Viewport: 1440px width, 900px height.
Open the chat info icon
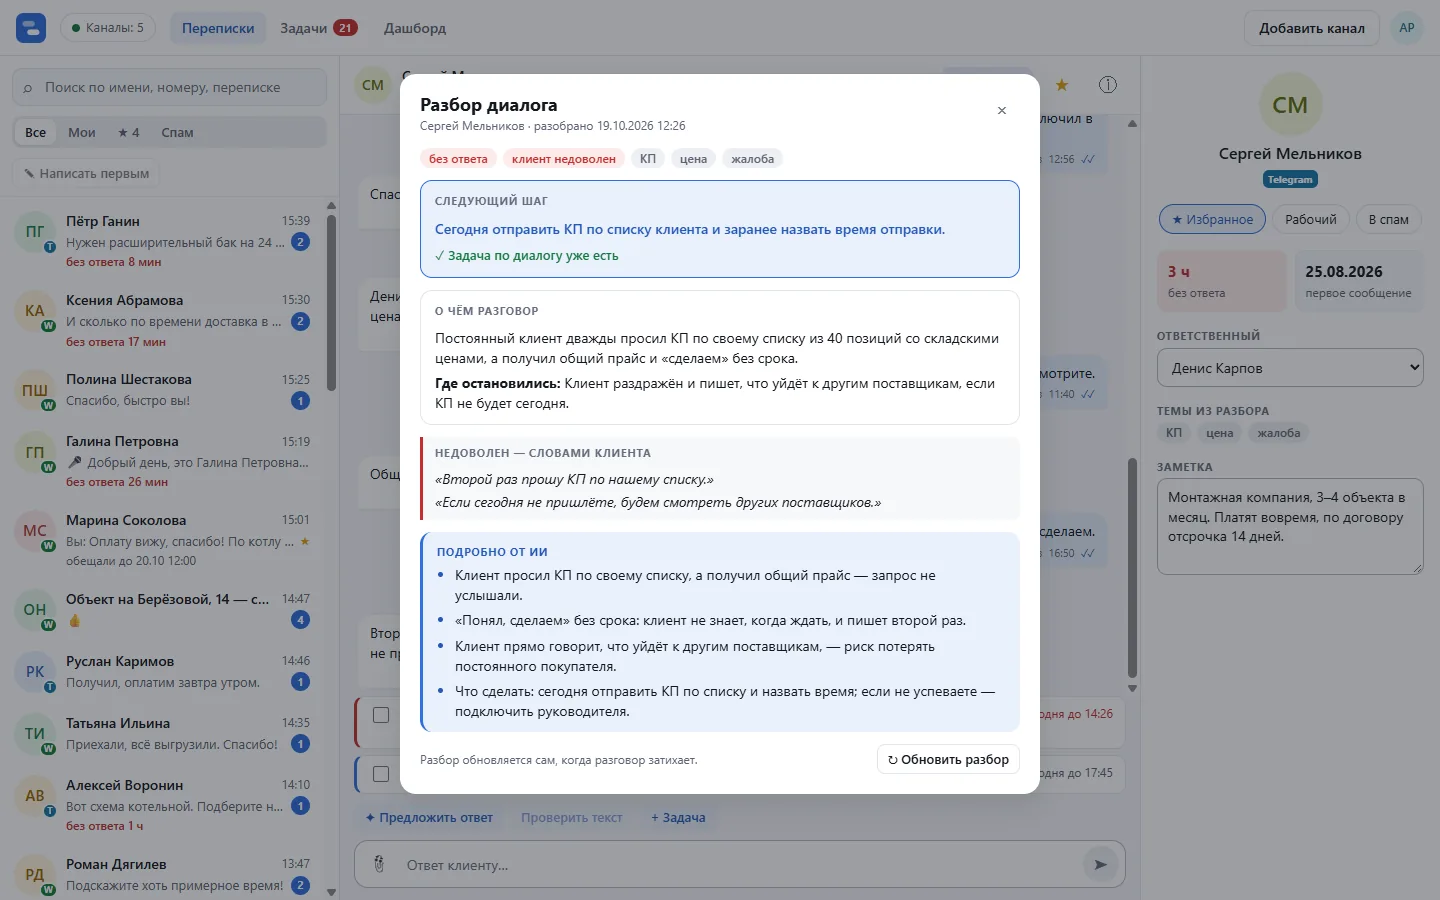pos(1108,85)
